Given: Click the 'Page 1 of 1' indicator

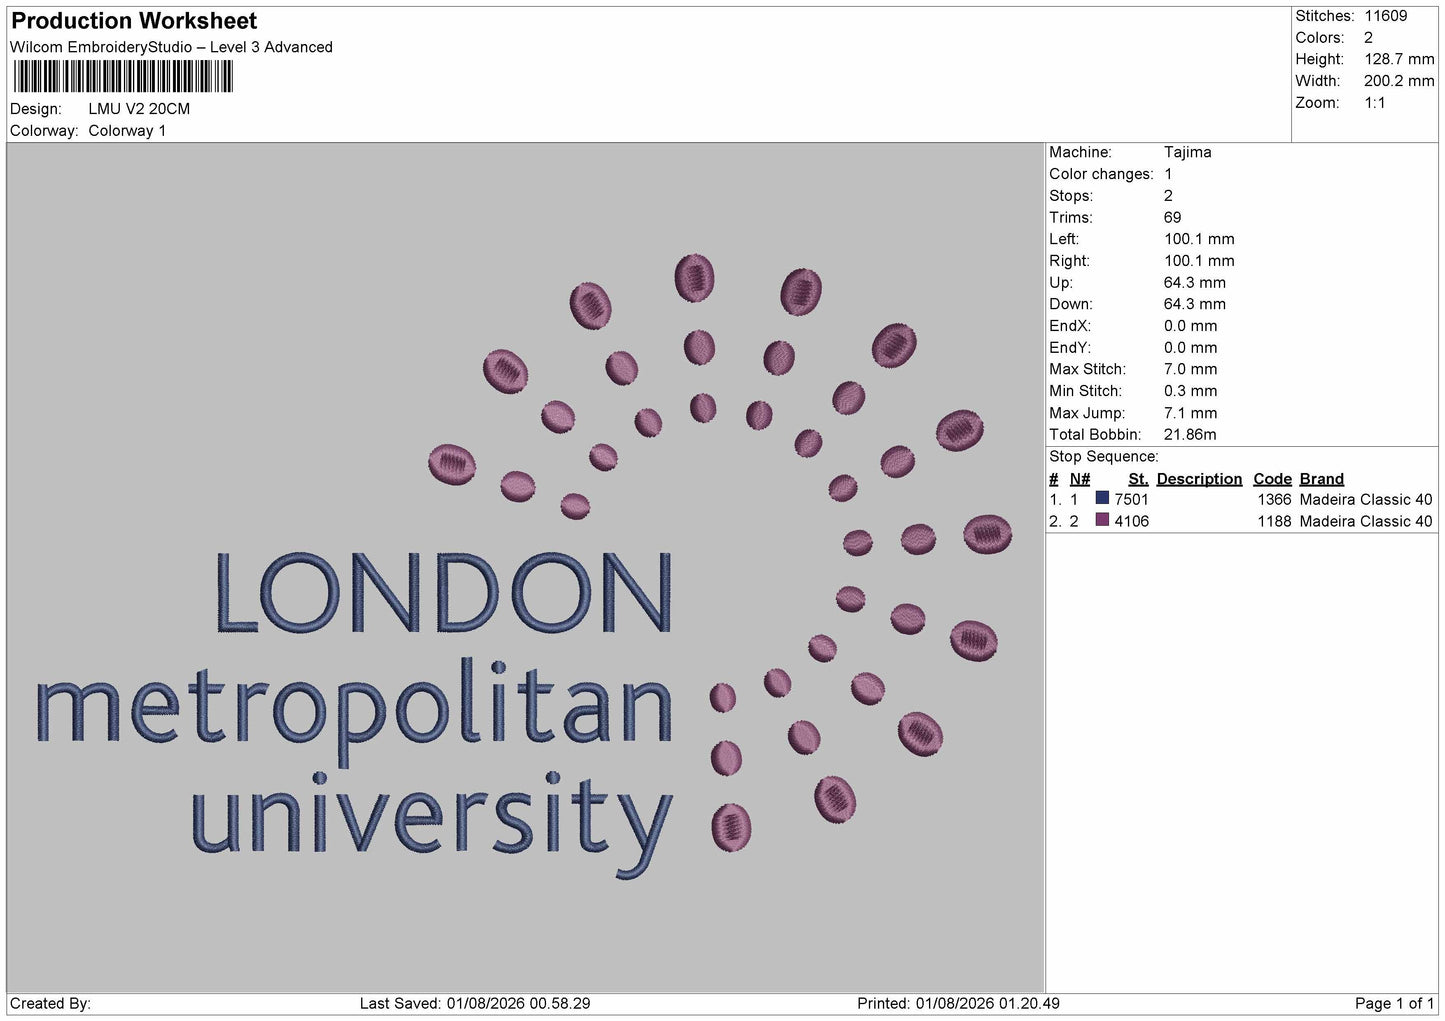Looking at the screenshot, I should tap(1394, 1004).
